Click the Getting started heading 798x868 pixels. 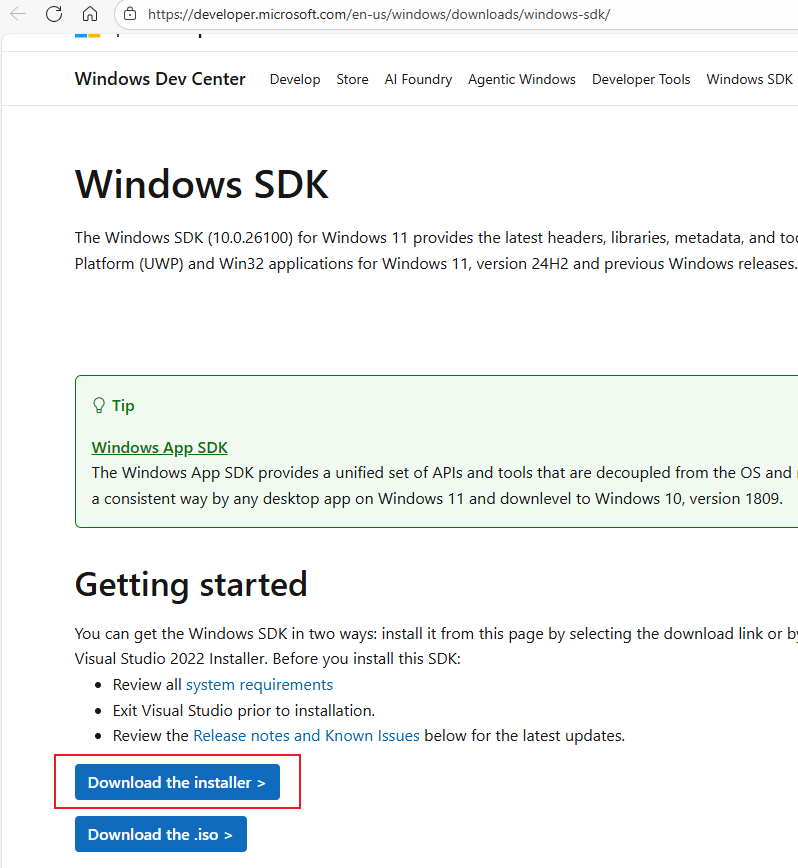(x=191, y=585)
